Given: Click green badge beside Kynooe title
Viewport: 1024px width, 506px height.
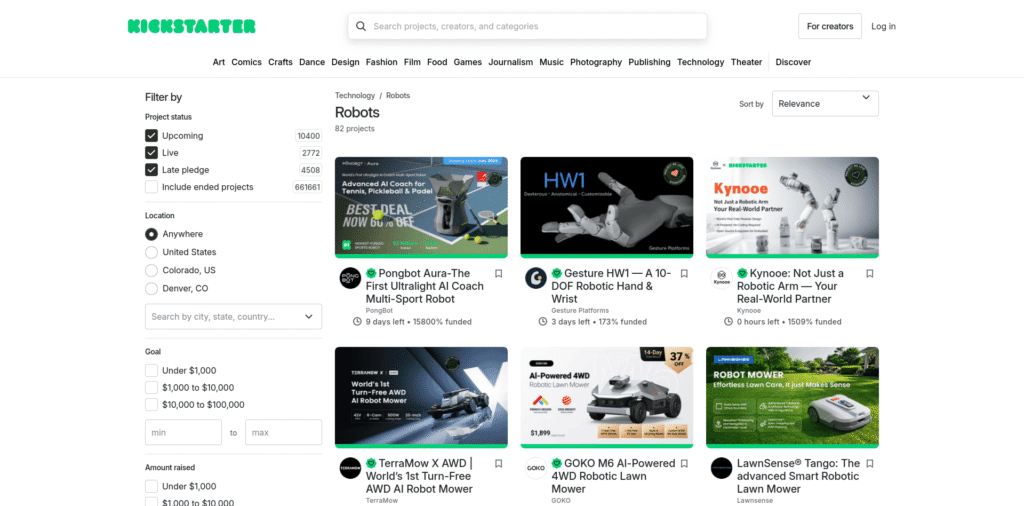Looking at the screenshot, I should point(742,273).
